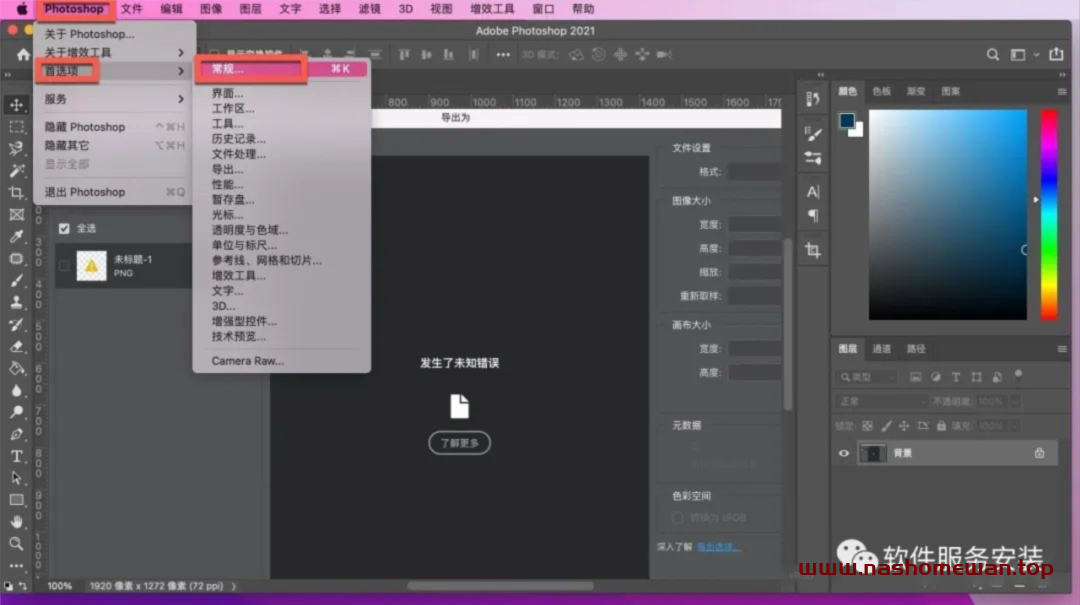Image resolution: width=1080 pixels, height=605 pixels.
Task: Click the export dialog vertical scrollbar
Action: tap(787, 324)
